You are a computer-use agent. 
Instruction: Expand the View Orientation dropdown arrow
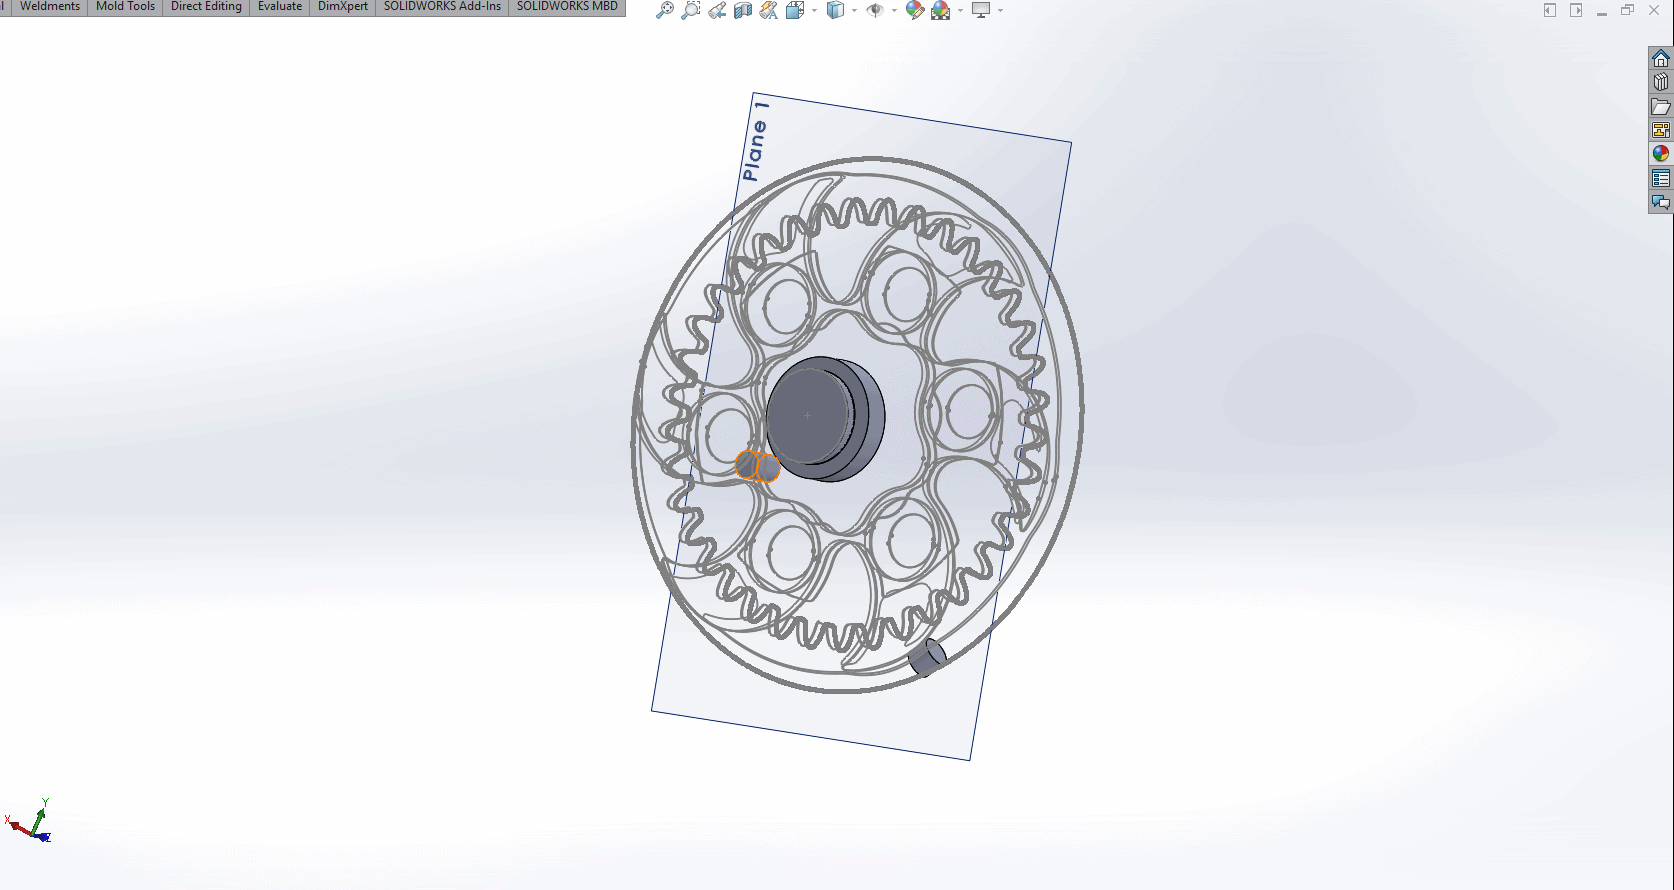click(x=814, y=11)
